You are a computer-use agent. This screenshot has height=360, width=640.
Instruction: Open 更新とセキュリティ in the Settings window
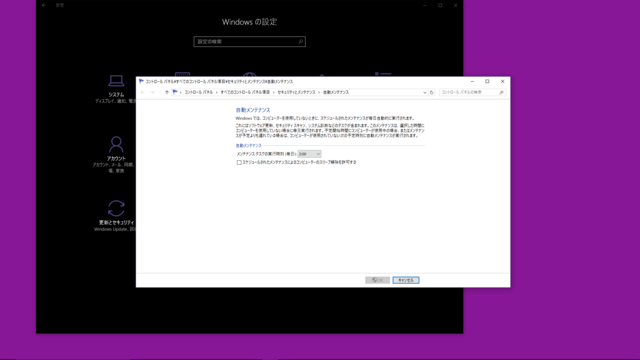click(x=116, y=216)
